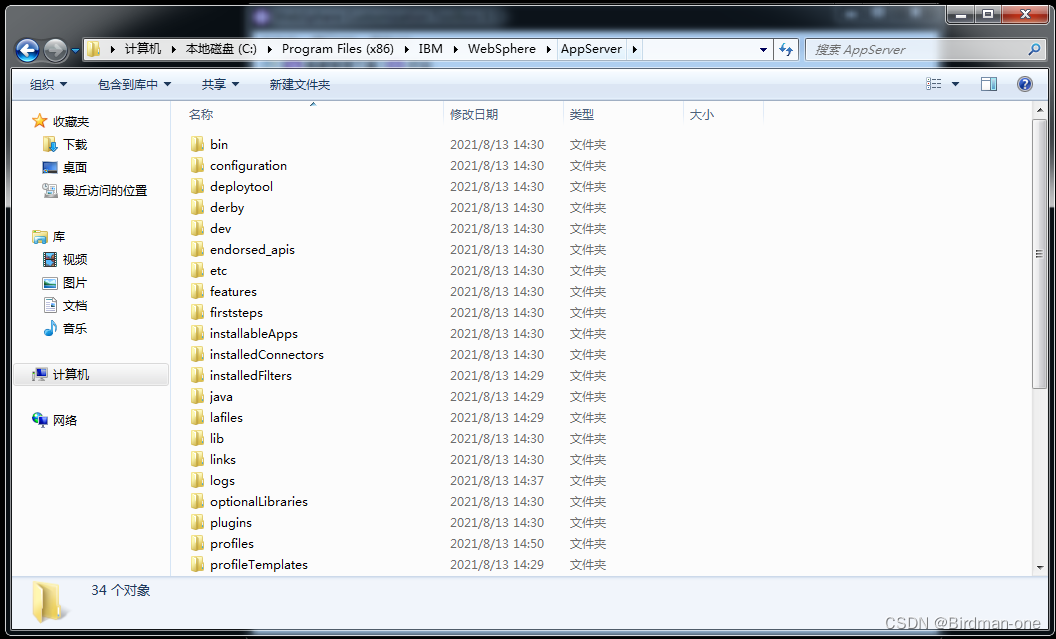The width and height of the screenshot is (1056, 639).
Task: Sort by the 名称 column header
Action: coord(201,114)
